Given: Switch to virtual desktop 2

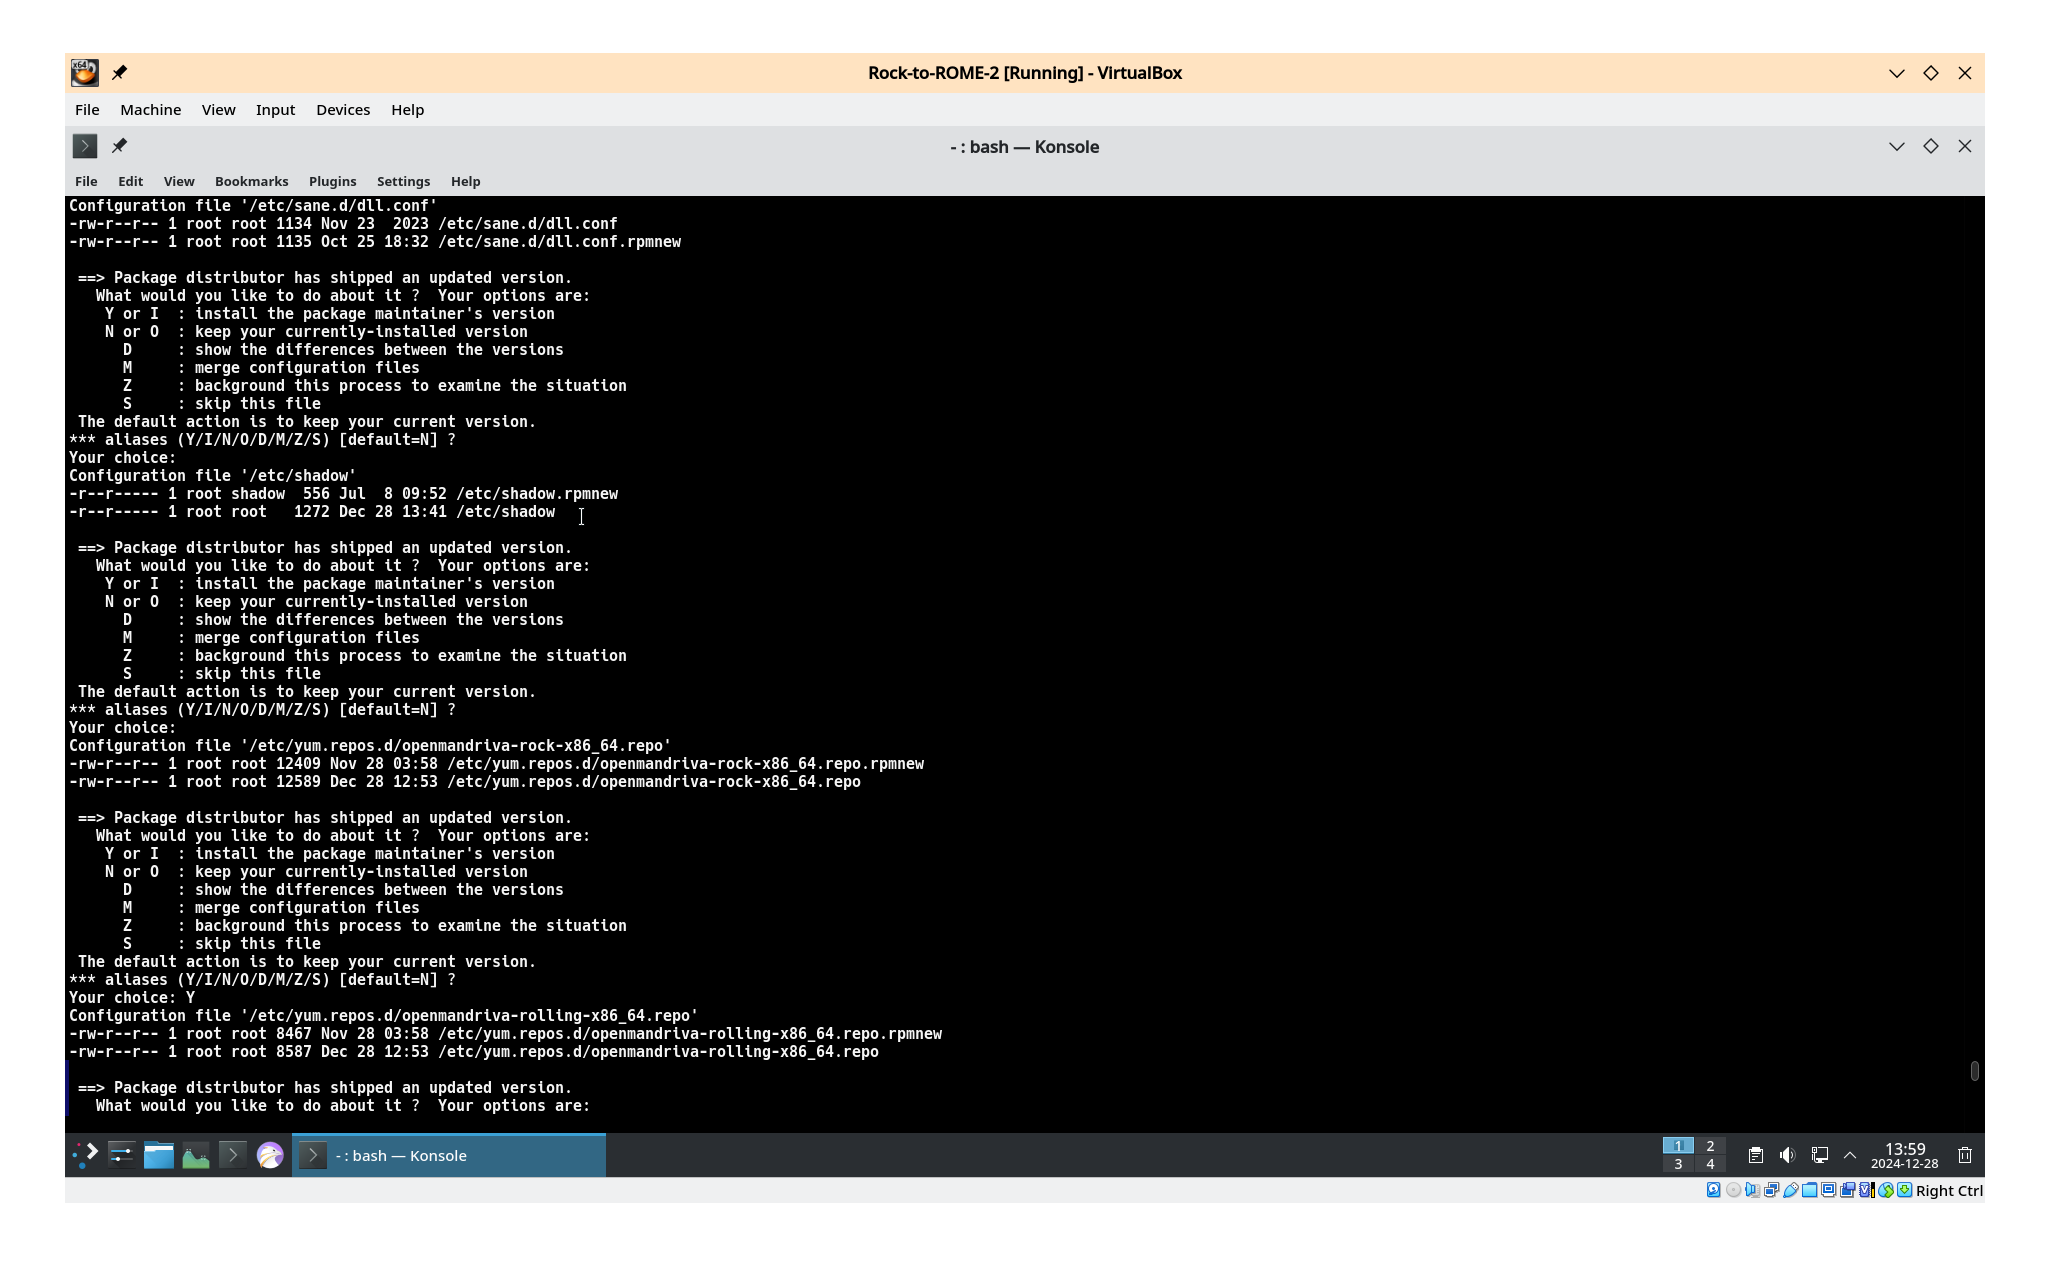Looking at the screenshot, I should click(x=1710, y=1146).
